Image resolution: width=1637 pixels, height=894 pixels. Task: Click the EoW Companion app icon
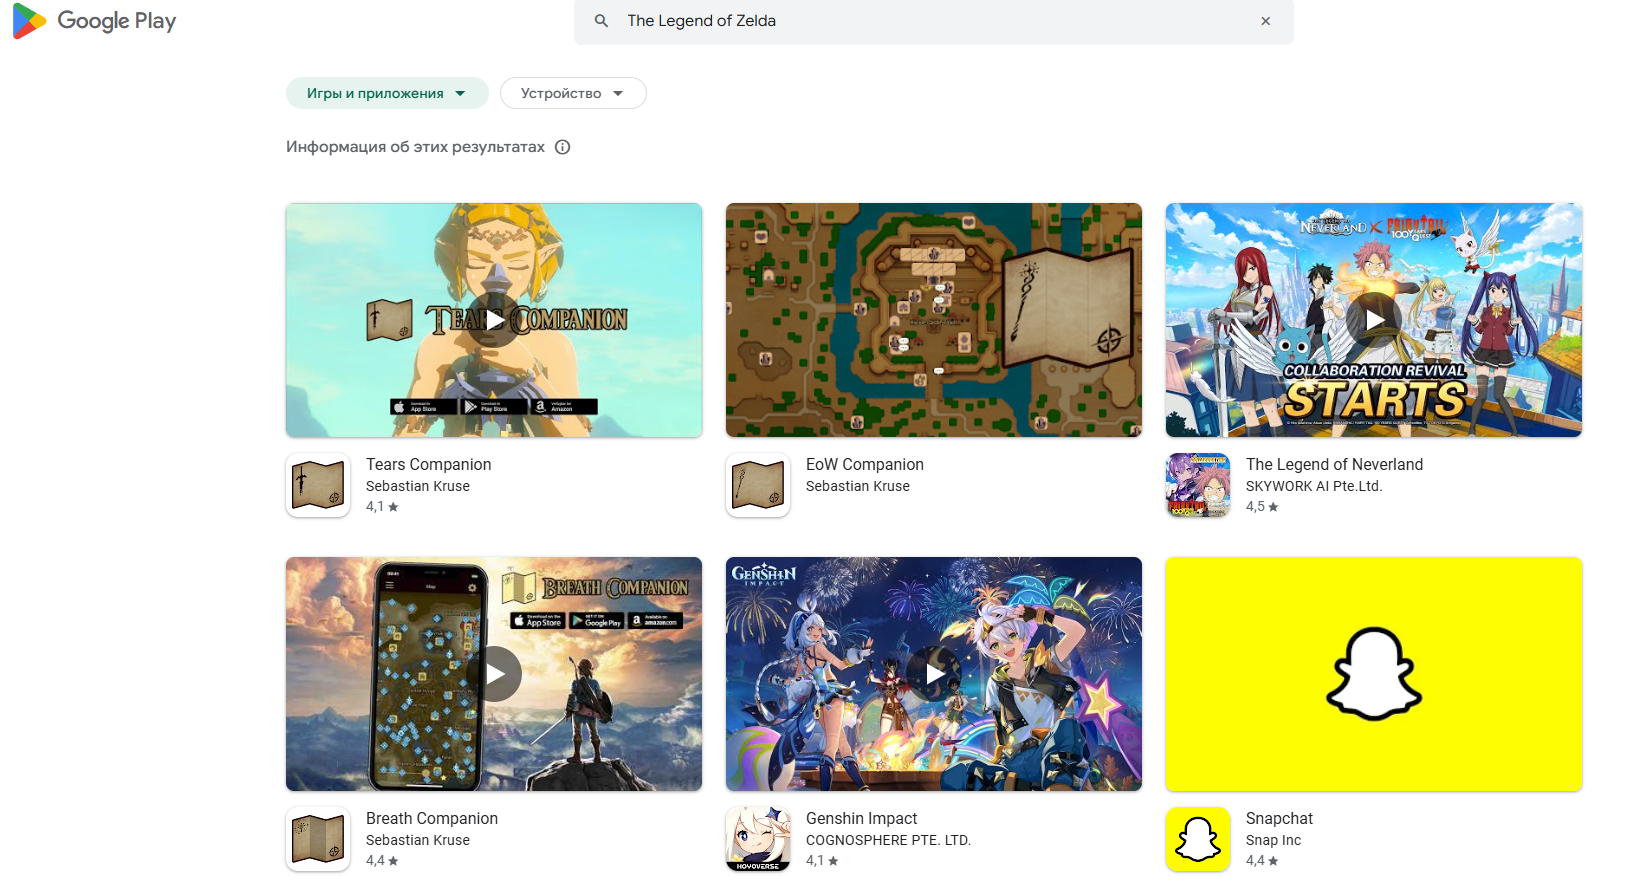click(x=758, y=485)
